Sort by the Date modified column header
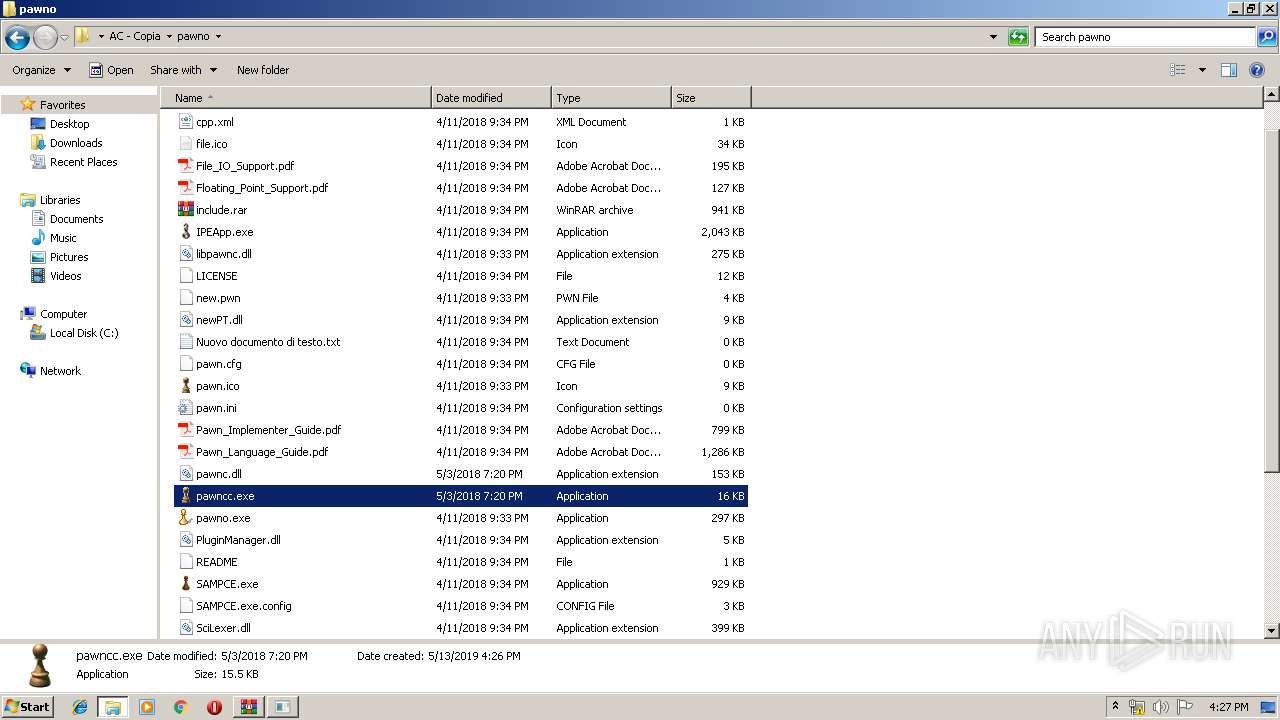This screenshot has width=1280, height=720. pos(491,98)
